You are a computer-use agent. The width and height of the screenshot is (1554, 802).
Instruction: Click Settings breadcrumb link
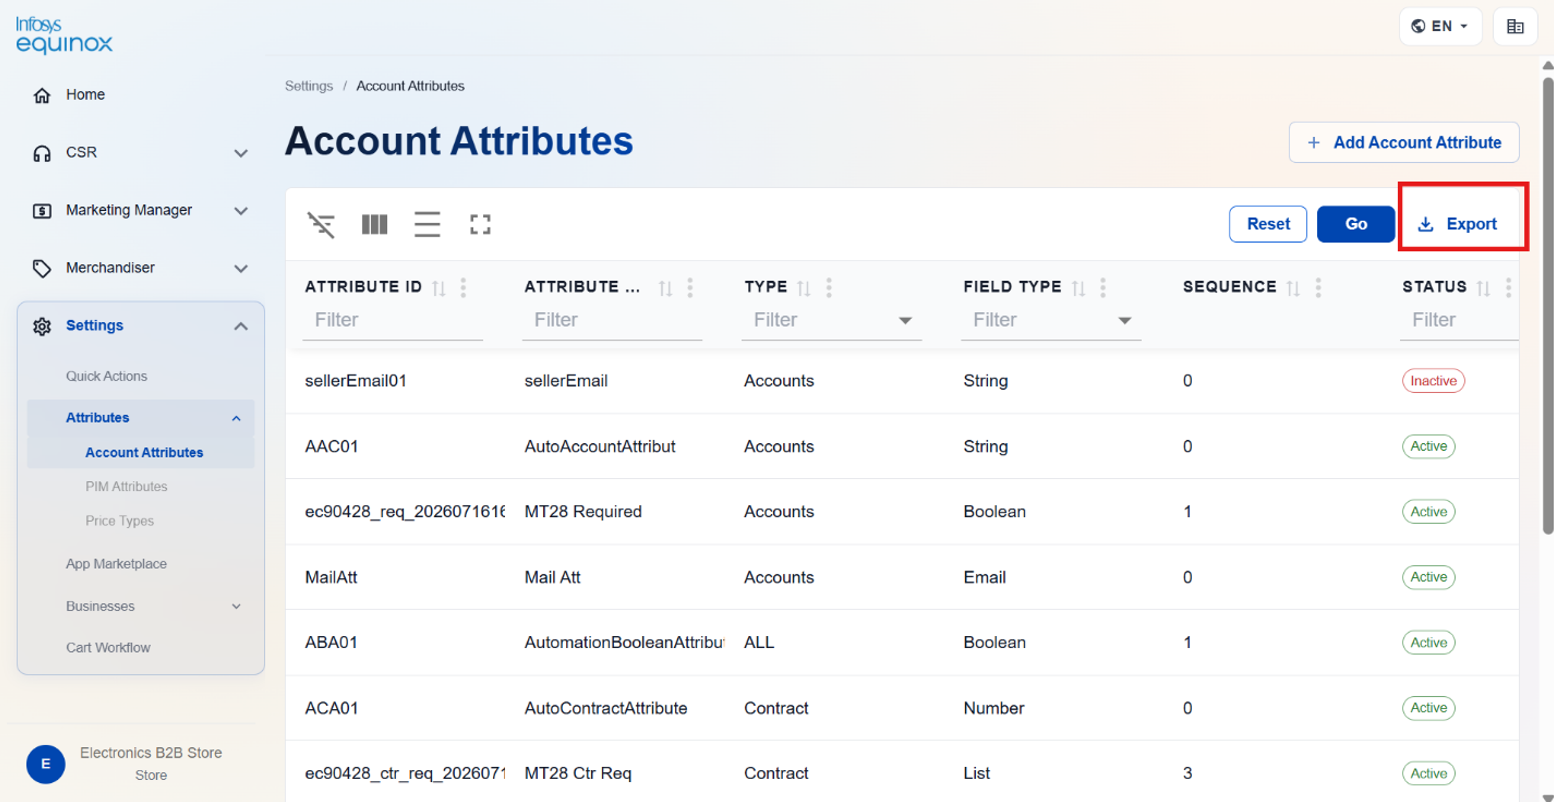tap(308, 86)
